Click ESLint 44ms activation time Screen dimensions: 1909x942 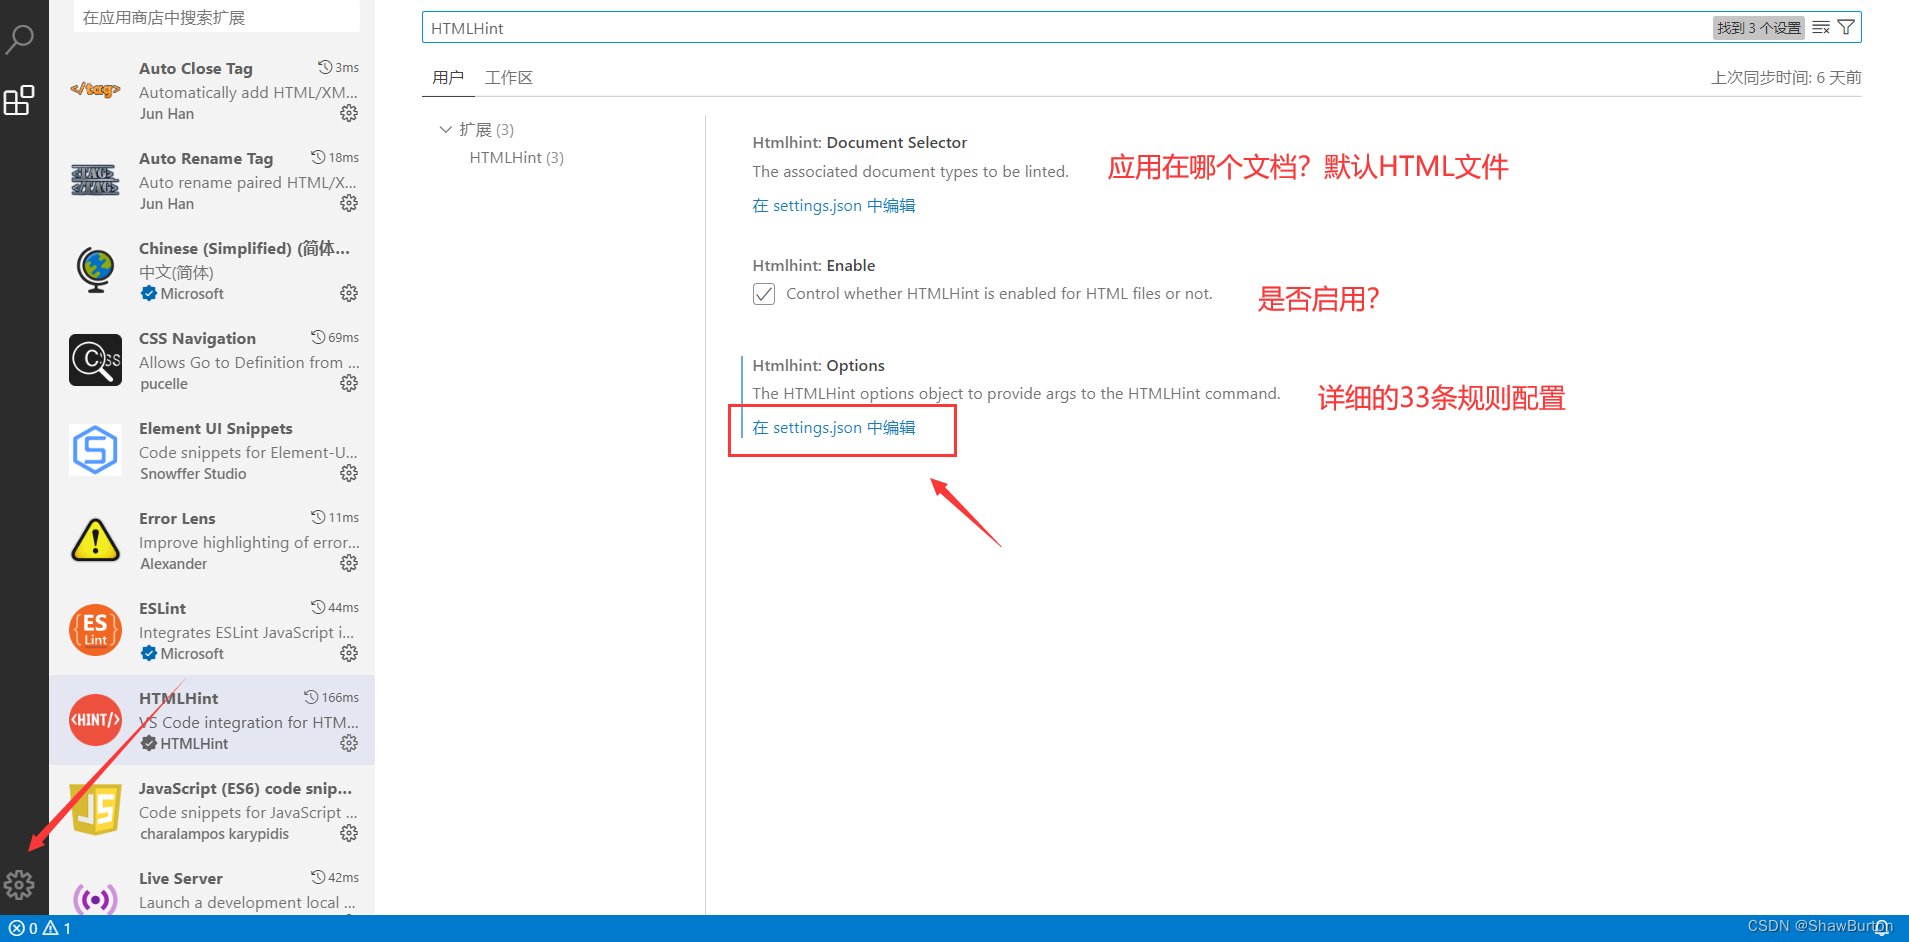pos(335,608)
